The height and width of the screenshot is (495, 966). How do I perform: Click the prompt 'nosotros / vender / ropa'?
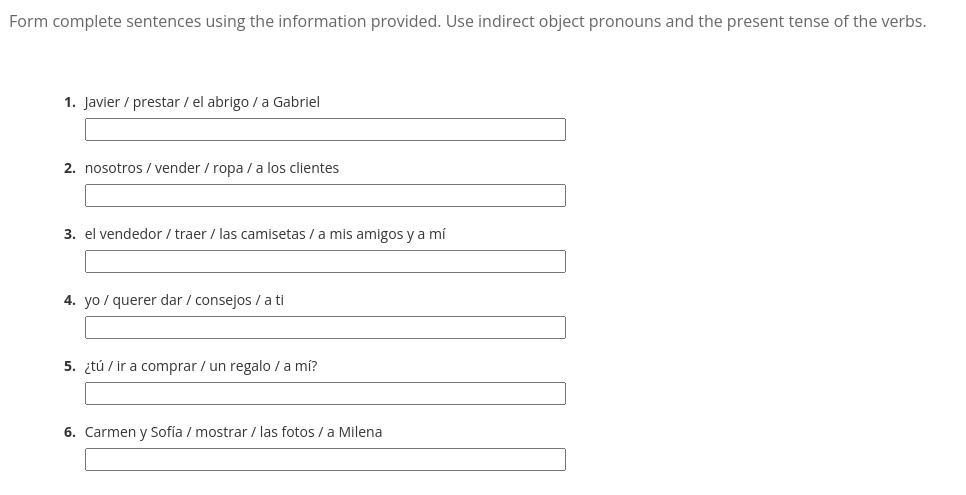pyautogui.click(x=190, y=168)
